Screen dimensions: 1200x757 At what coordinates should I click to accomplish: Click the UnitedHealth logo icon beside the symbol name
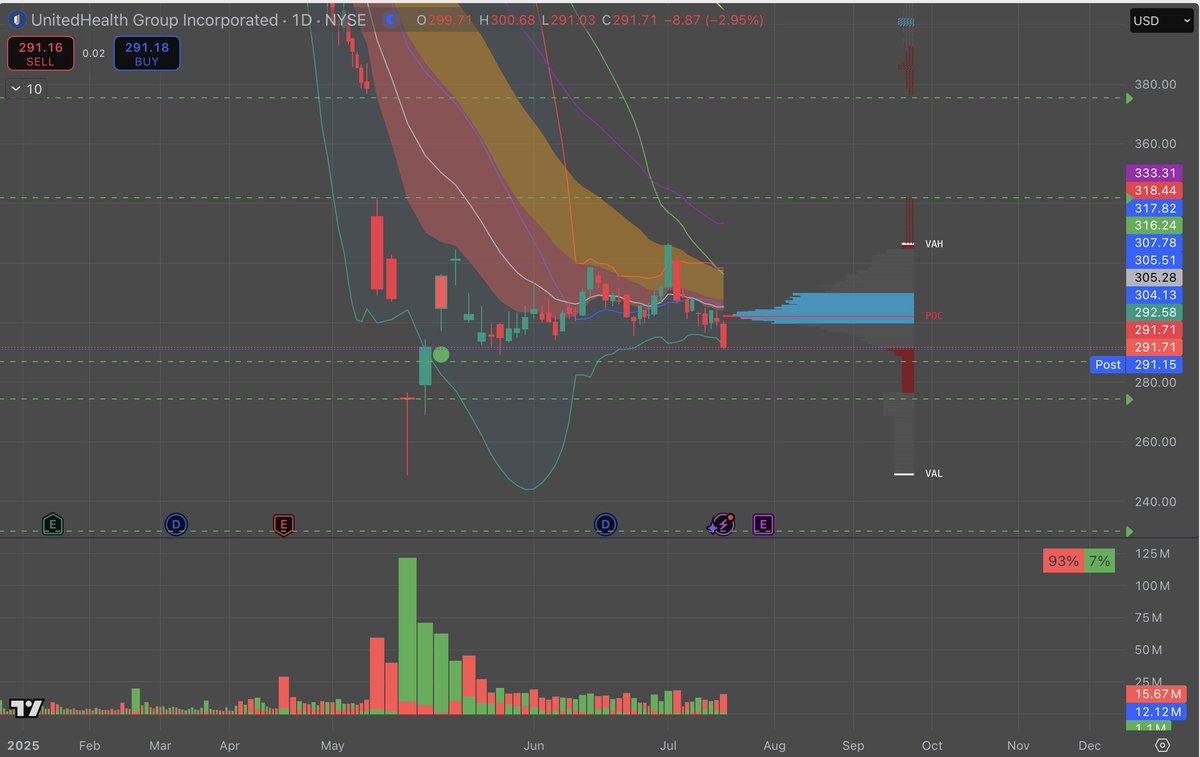(17, 20)
